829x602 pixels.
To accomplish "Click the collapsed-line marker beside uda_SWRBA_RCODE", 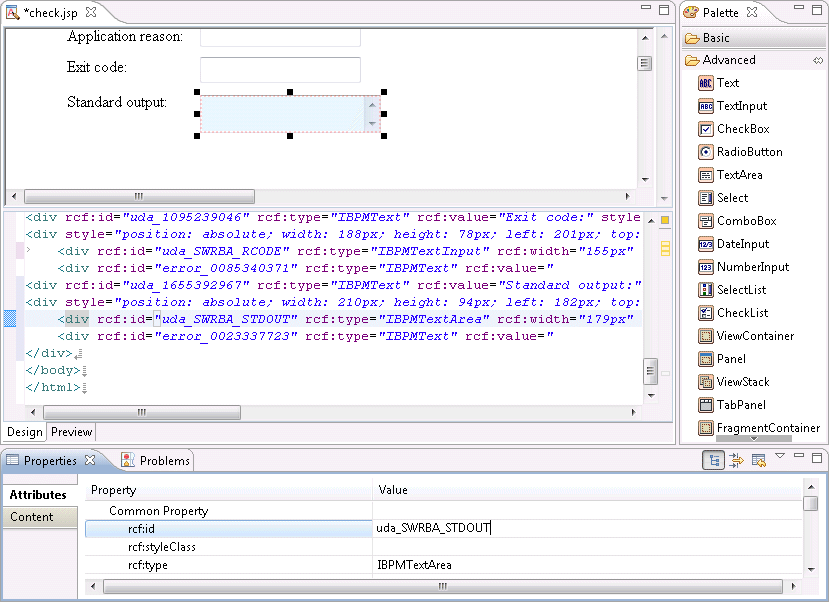I will click(29, 250).
